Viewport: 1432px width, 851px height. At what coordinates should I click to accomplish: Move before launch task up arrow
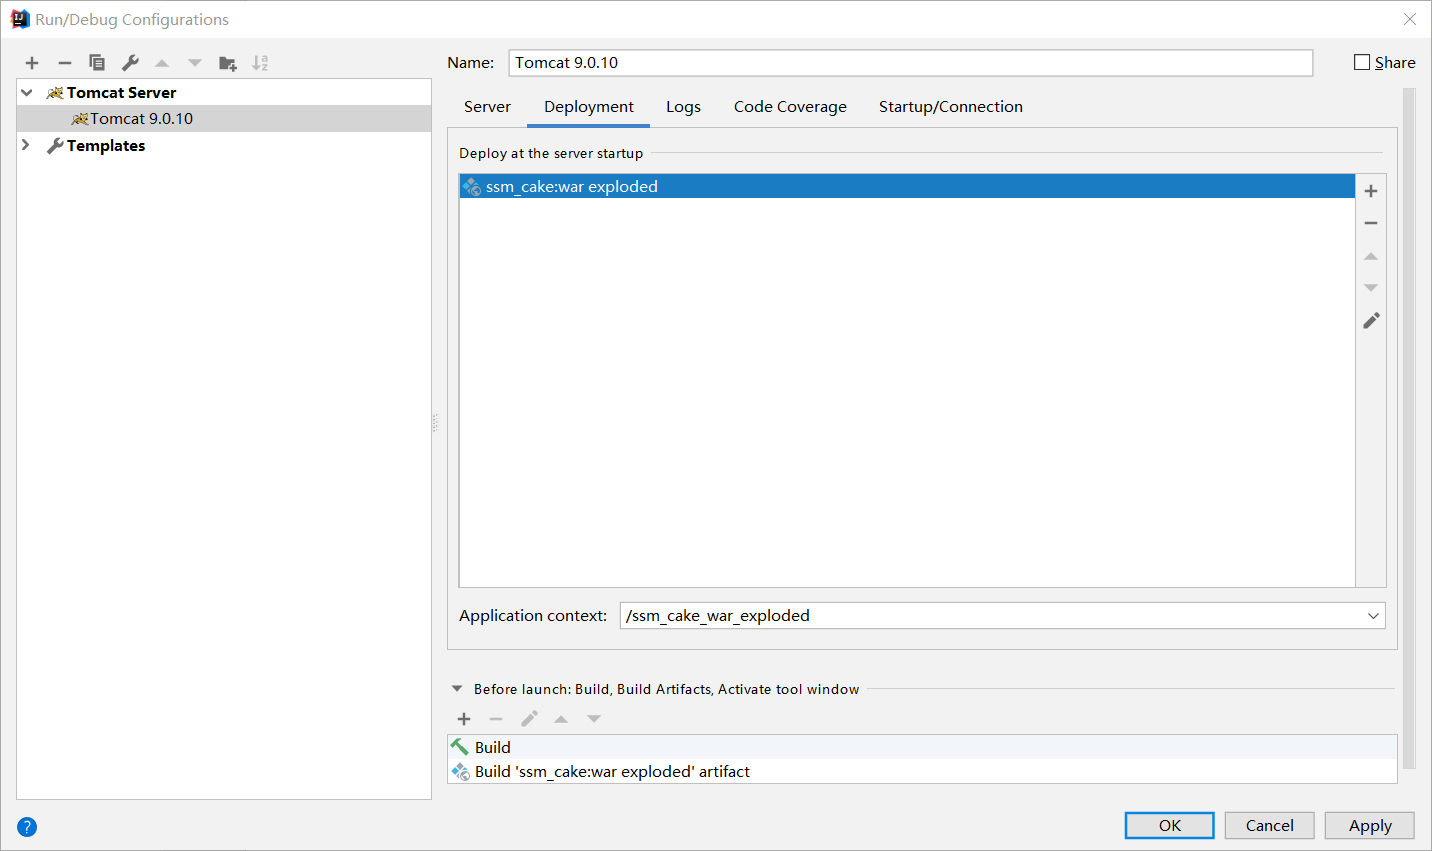click(561, 719)
